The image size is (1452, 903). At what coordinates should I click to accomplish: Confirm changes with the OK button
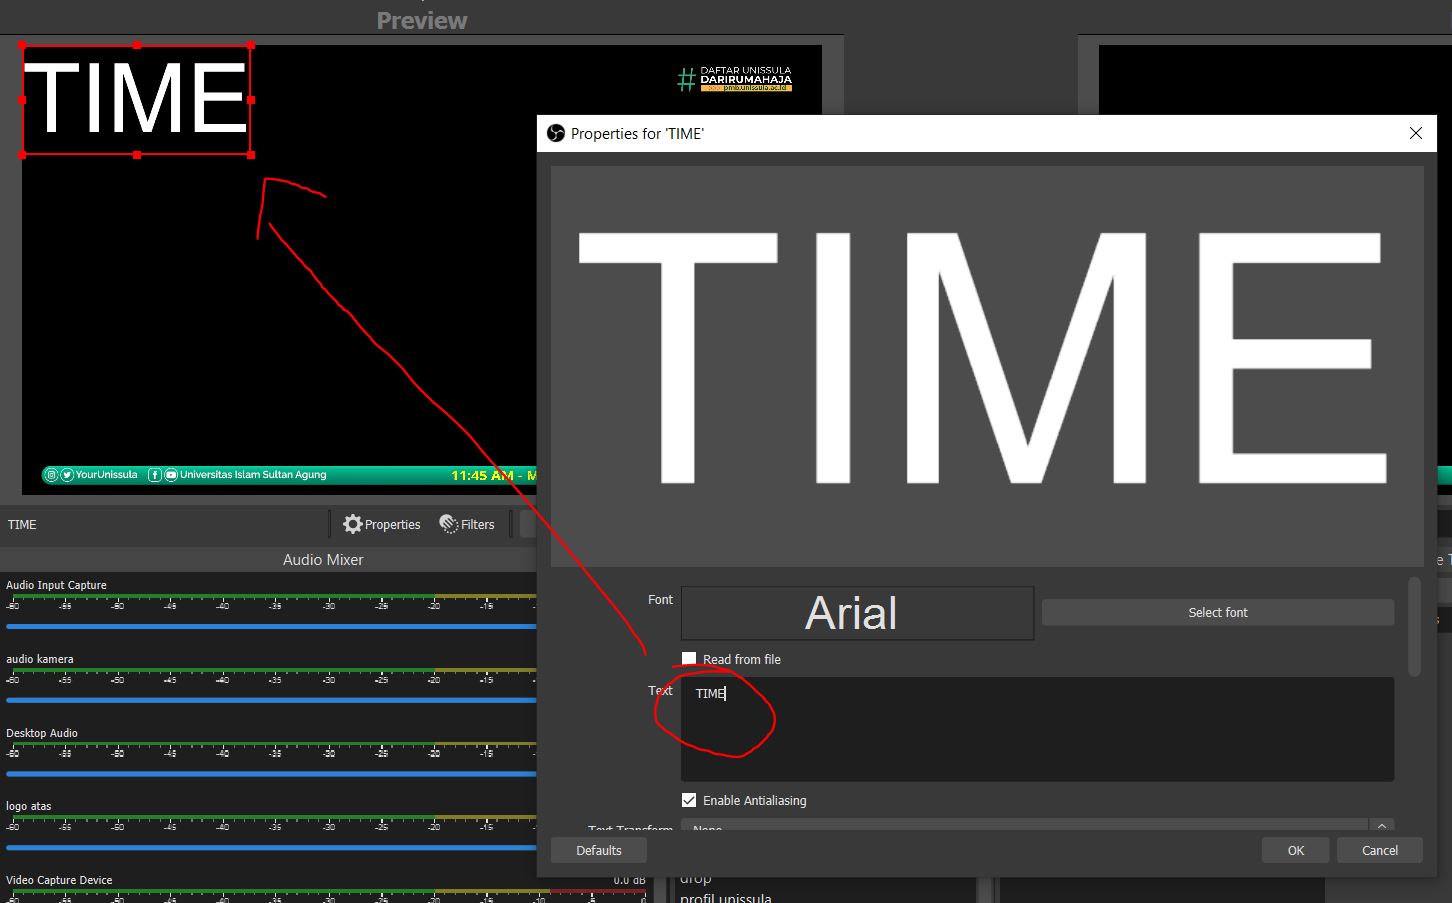click(x=1295, y=849)
